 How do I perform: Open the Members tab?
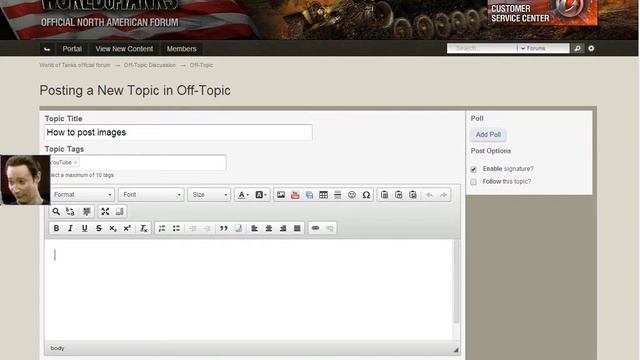point(181,49)
